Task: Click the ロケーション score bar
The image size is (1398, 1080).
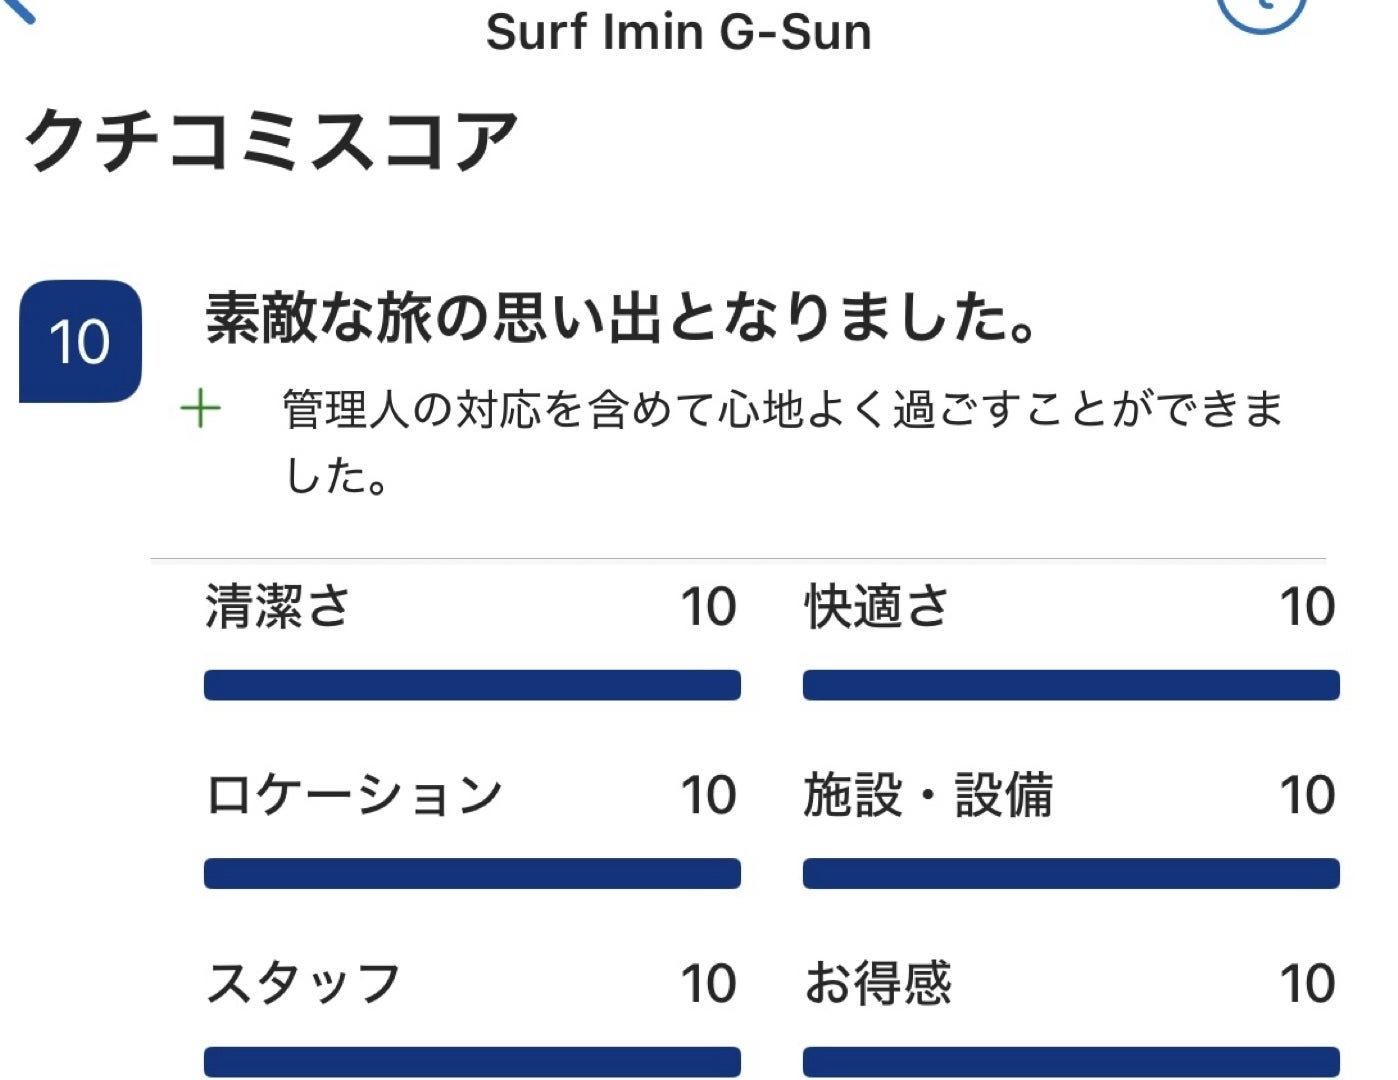Action: pos(472,873)
